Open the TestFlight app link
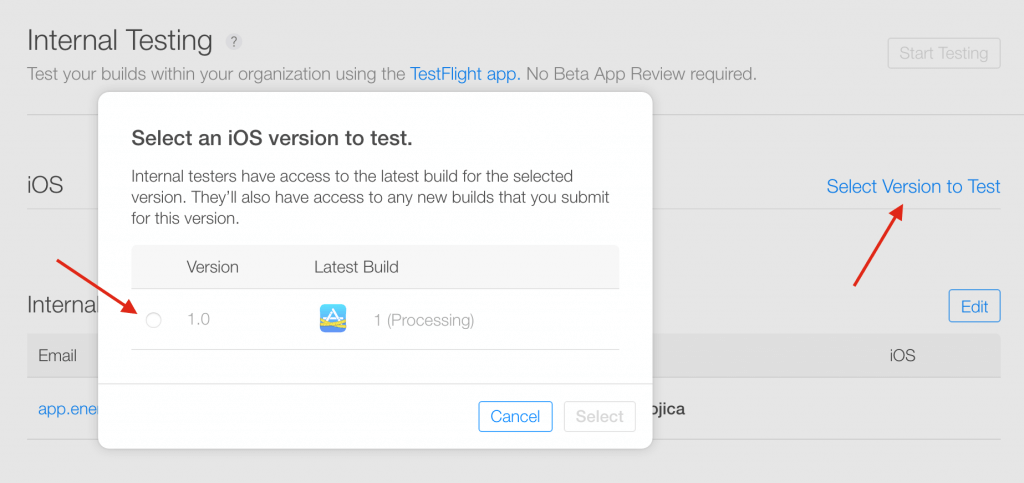1024x483 pixels. [465, 74]
